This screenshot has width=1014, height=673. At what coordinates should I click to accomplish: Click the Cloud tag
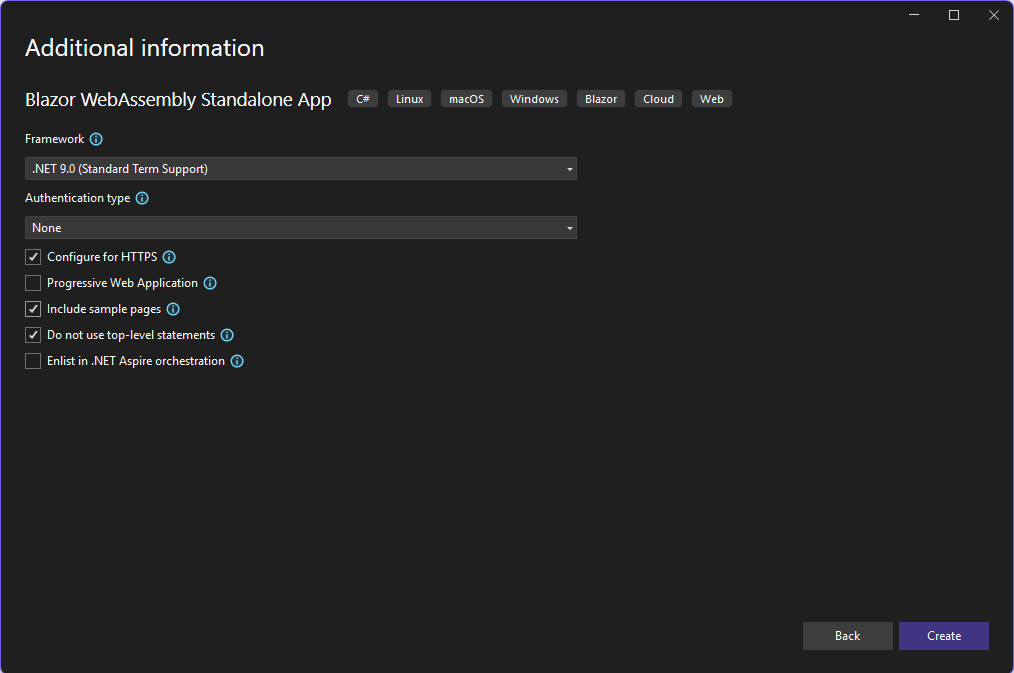658,99
